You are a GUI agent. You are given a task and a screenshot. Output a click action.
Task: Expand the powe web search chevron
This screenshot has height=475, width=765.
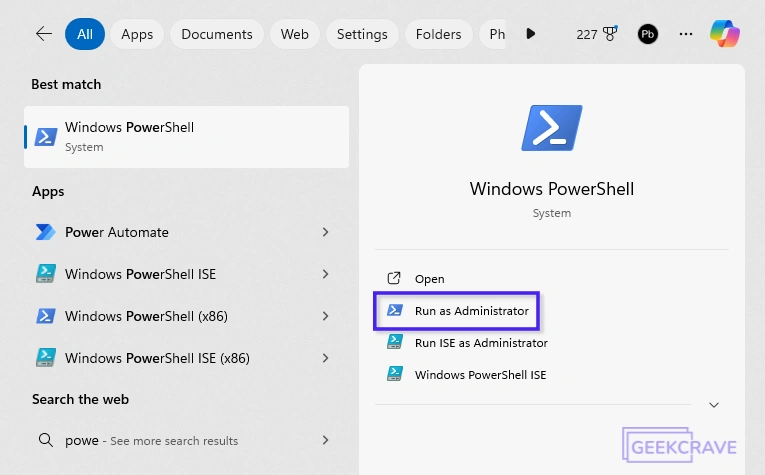point(325,440)
